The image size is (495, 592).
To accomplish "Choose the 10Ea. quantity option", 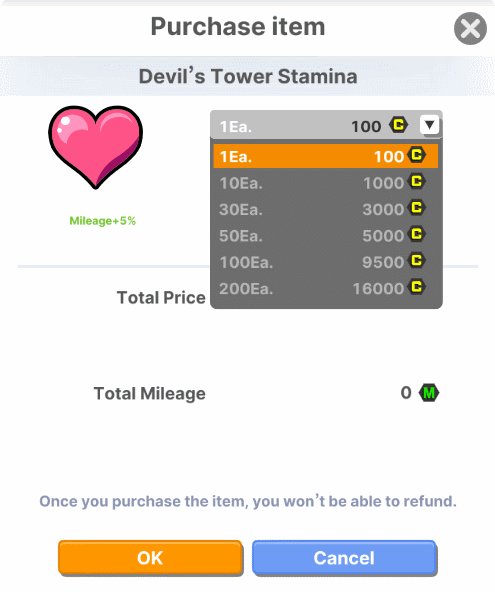I will point(325,183).
